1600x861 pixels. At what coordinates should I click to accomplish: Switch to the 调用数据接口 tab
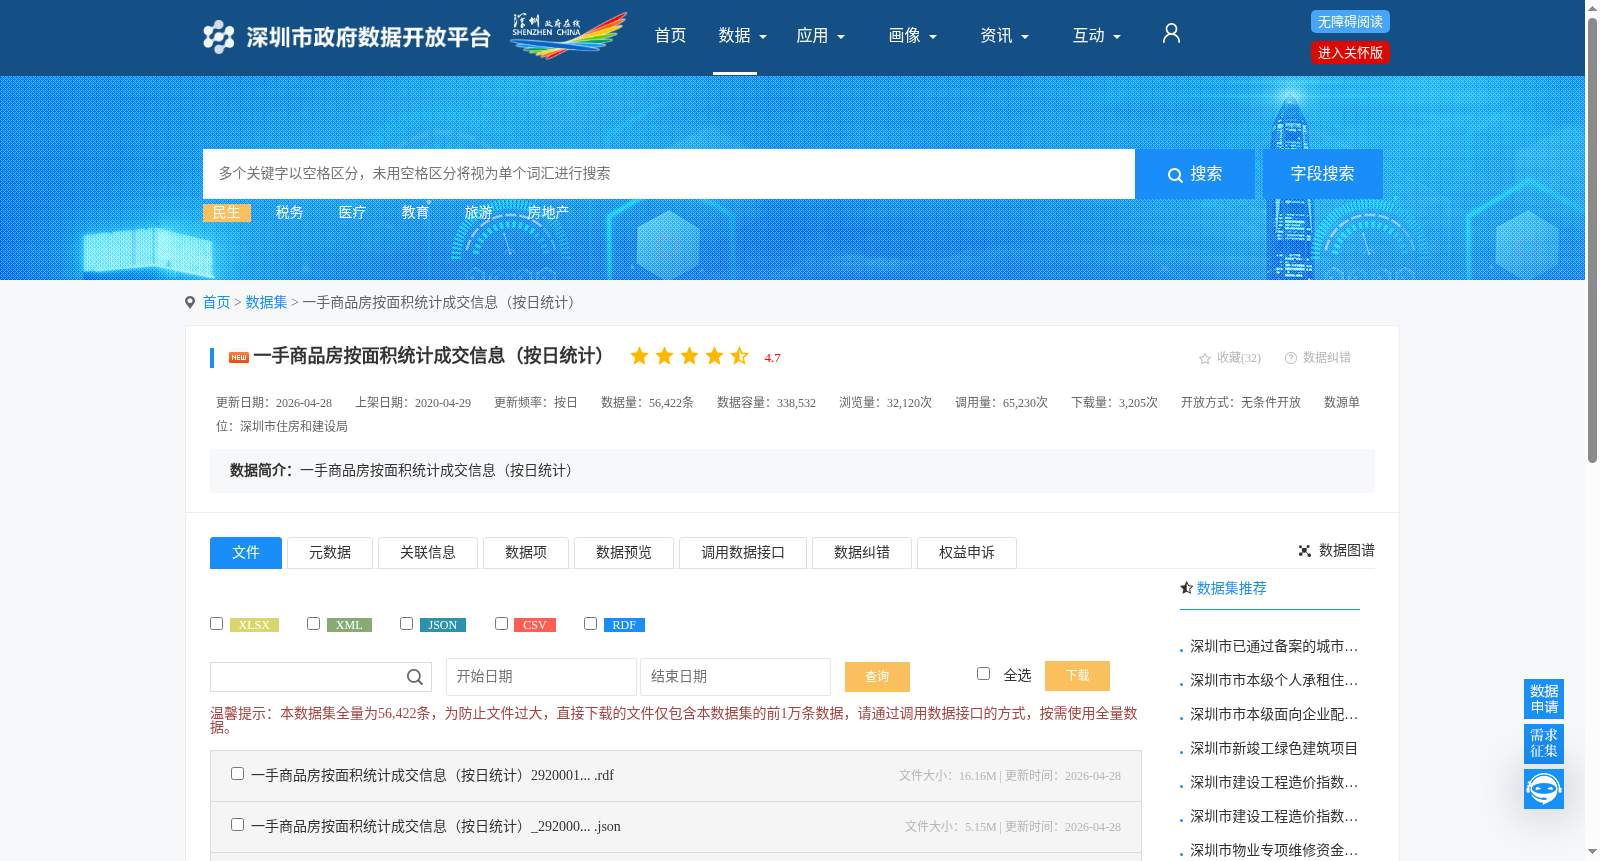pos(743,553)
